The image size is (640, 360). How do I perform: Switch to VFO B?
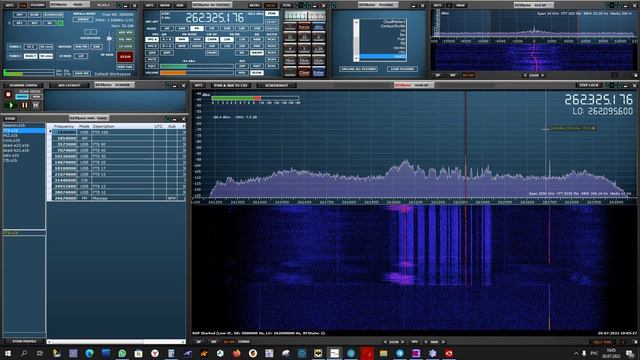point(152,46)
